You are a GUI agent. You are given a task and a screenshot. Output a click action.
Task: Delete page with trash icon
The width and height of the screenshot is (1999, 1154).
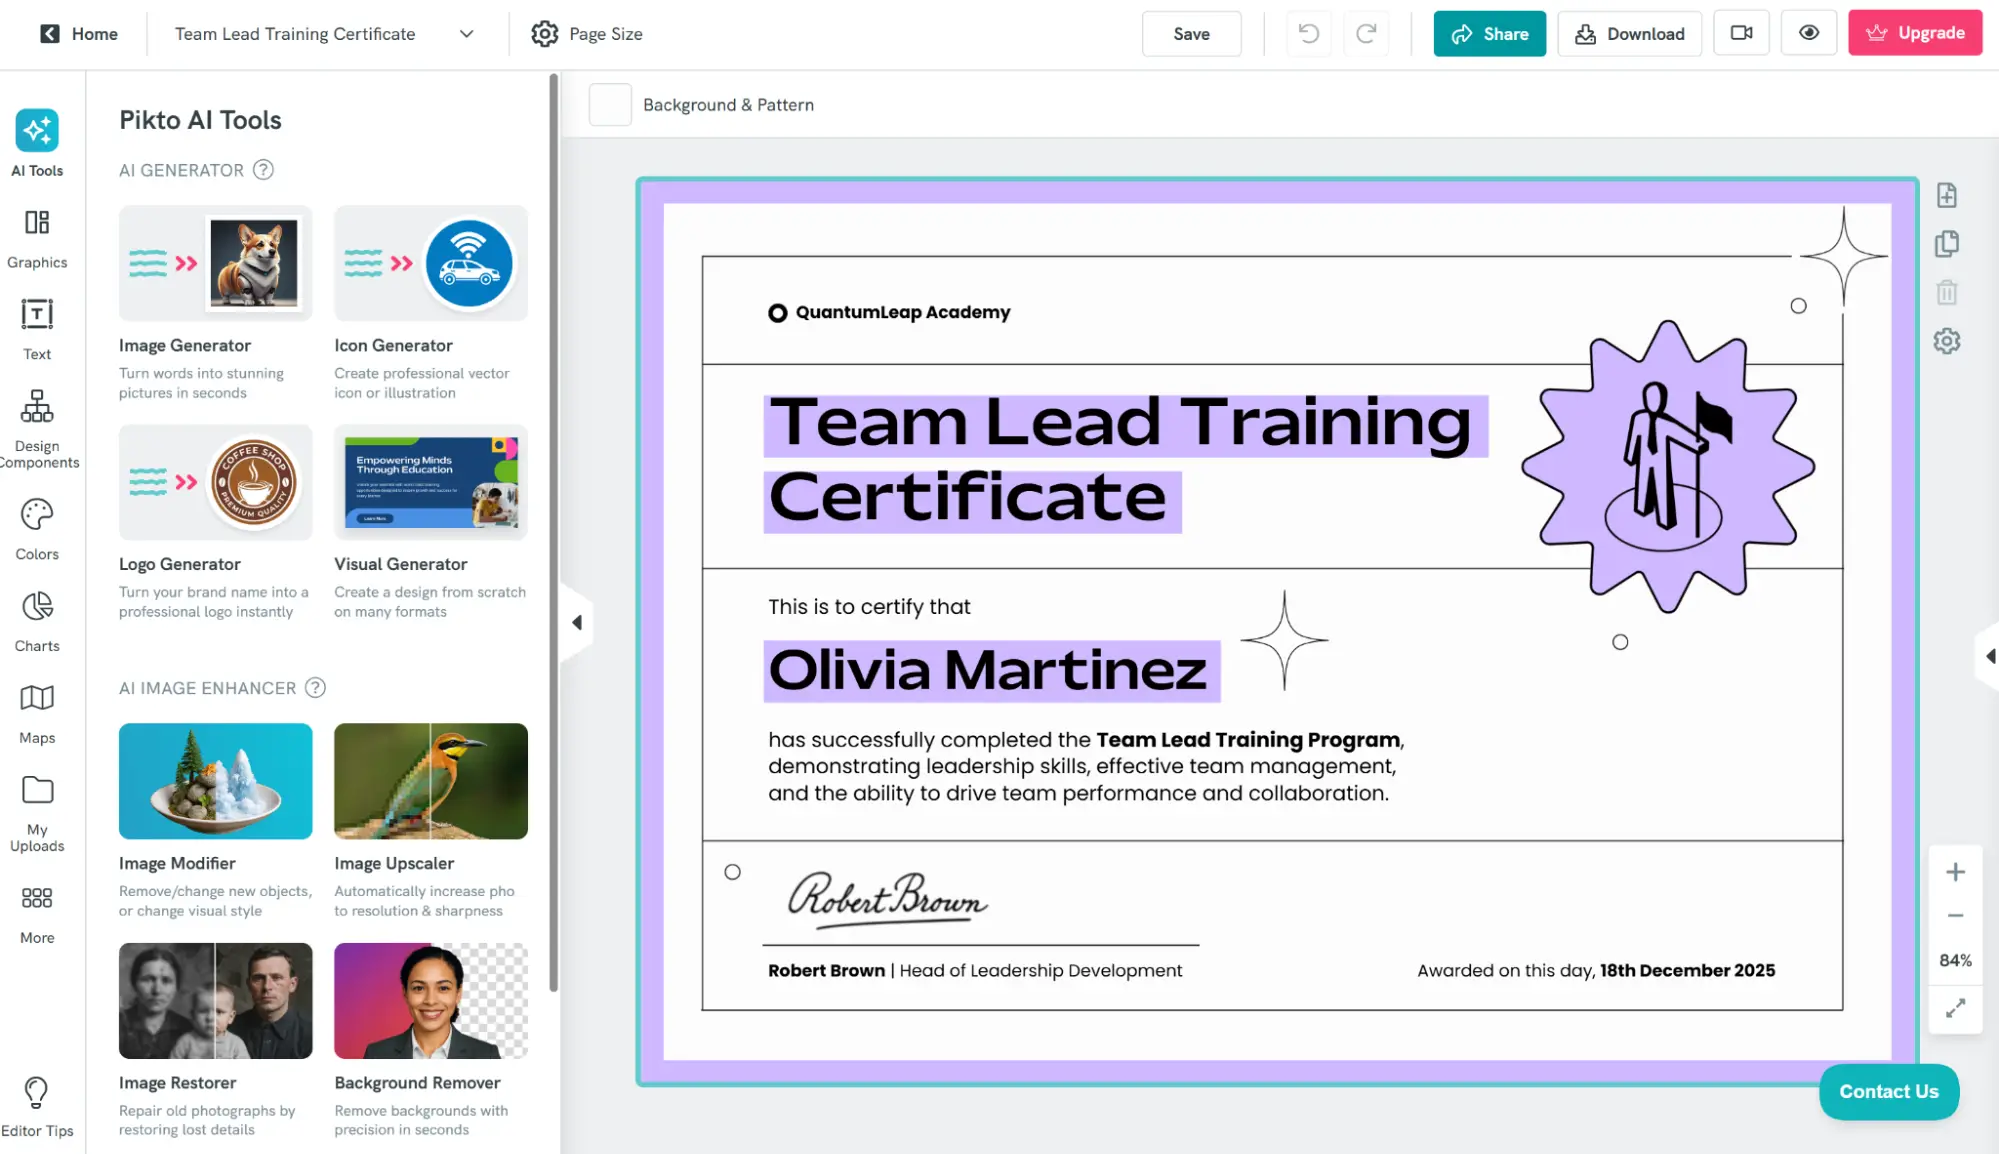coord(1946,293)
